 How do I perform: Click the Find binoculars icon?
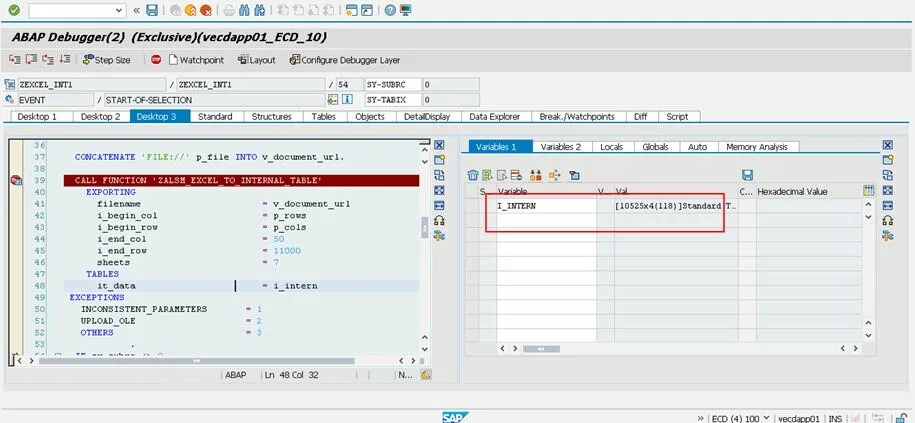245,10
